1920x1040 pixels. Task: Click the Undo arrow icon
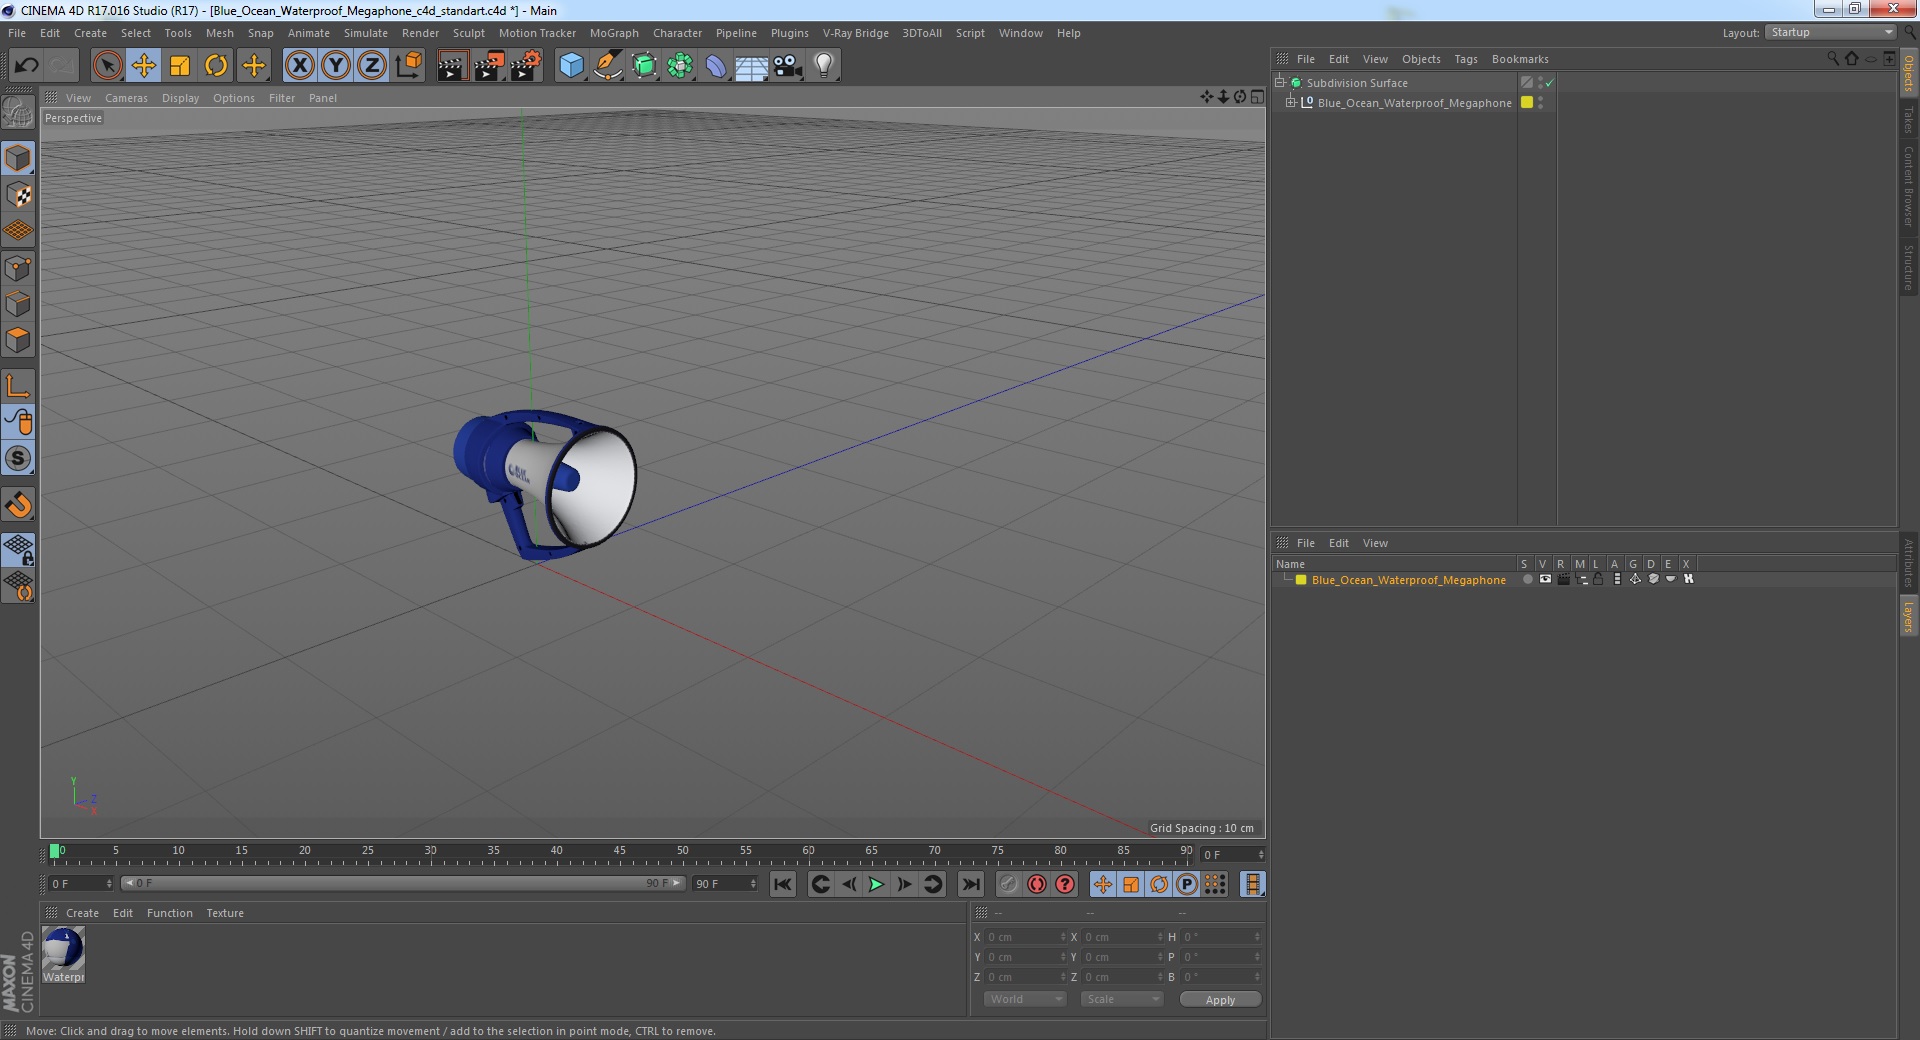(26, 66)
